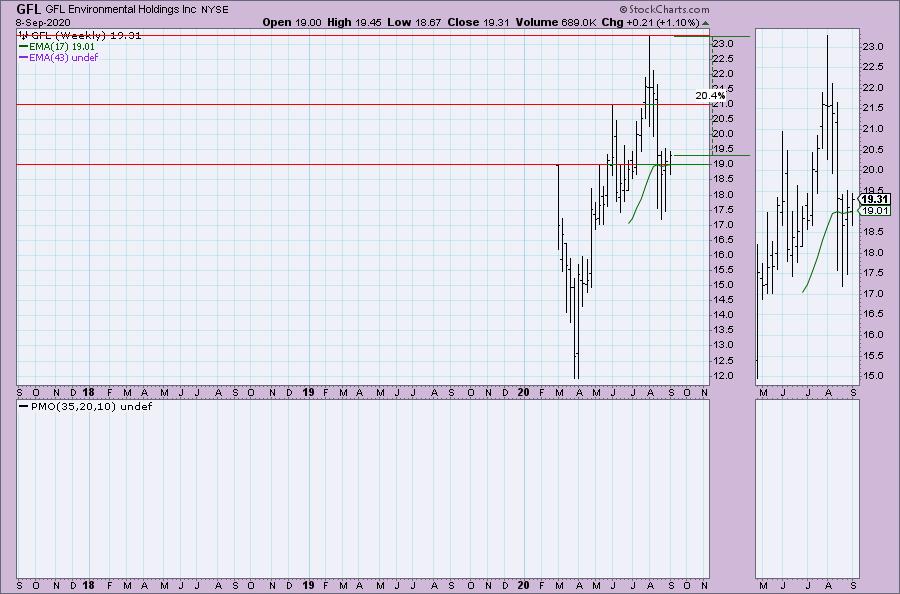
Task: Click the year 18 label under the price chart
Action: click(x=88, y=393)
